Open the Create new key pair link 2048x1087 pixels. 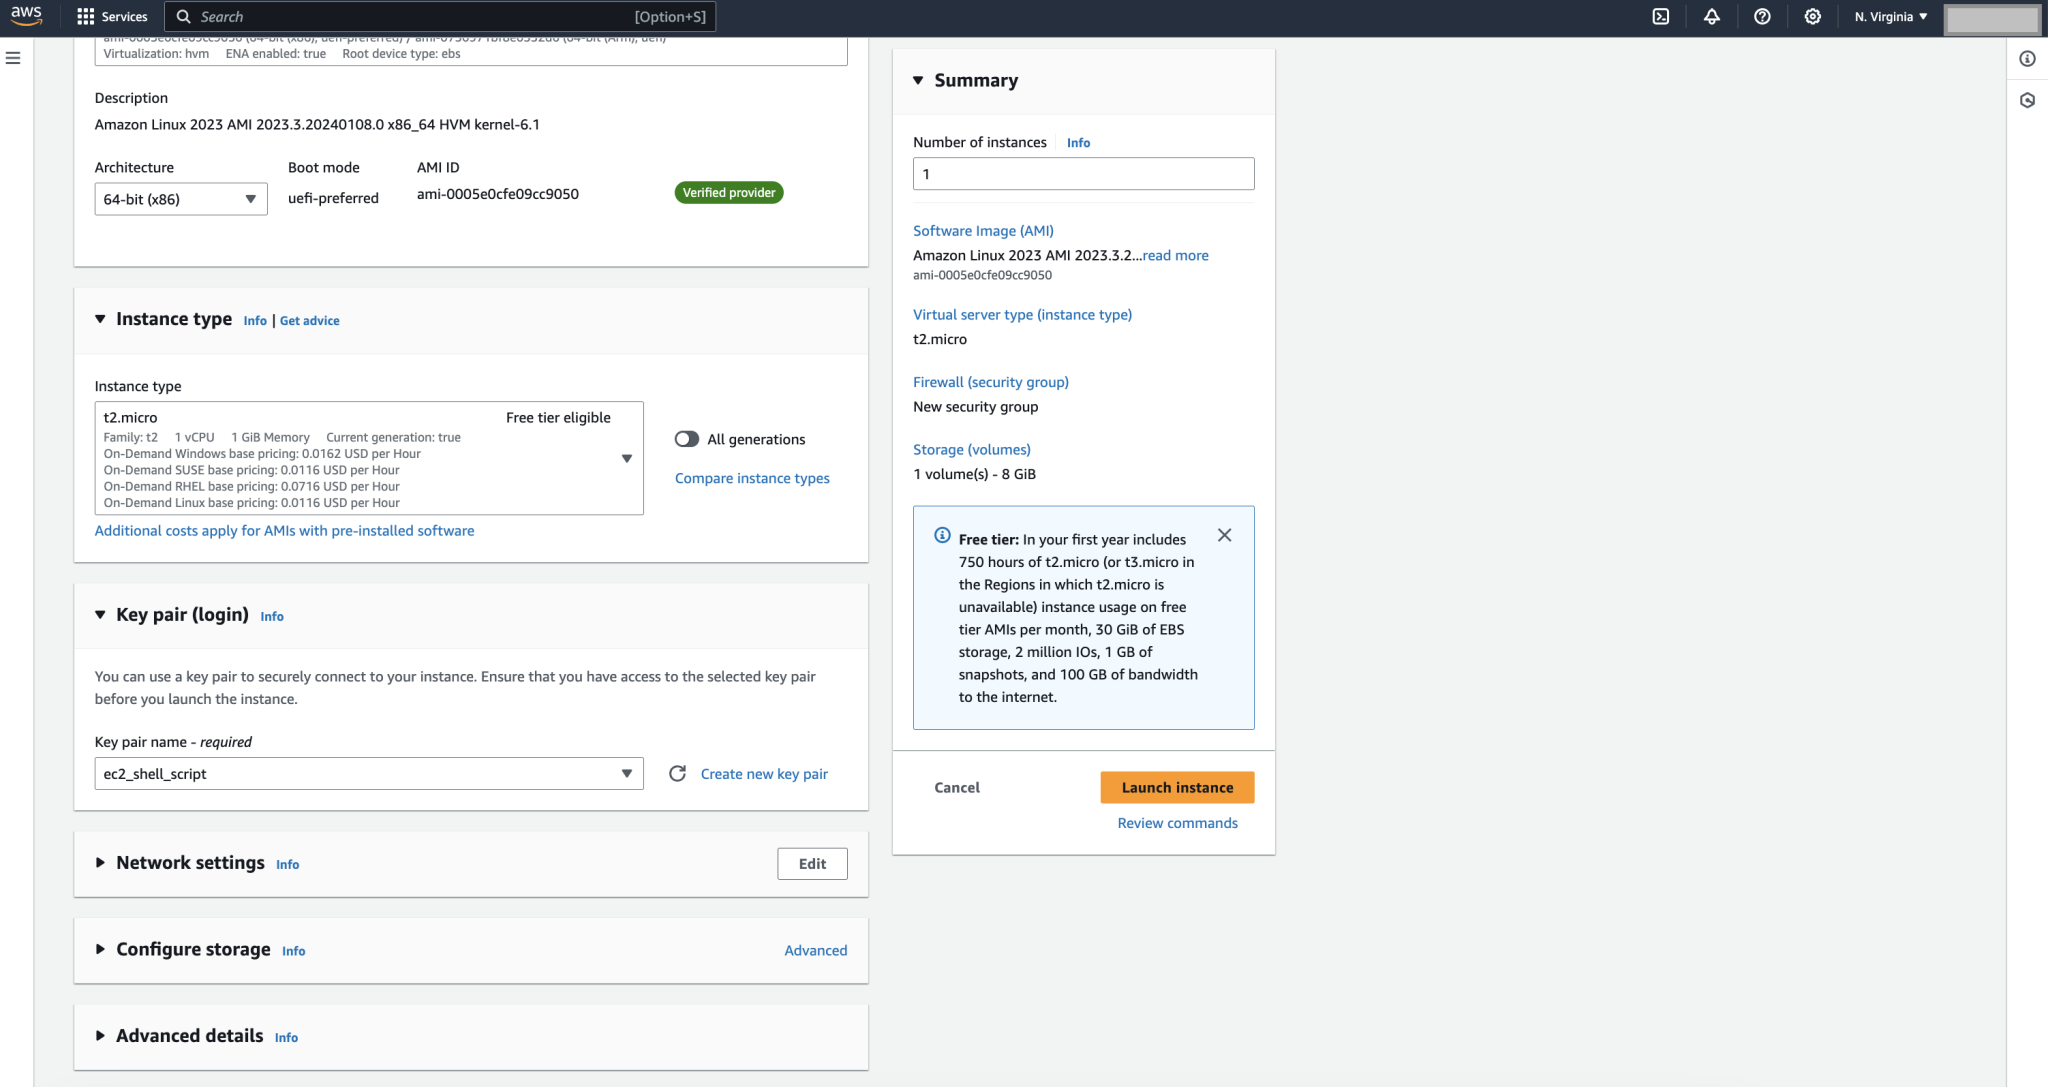[x=763, y=773]
